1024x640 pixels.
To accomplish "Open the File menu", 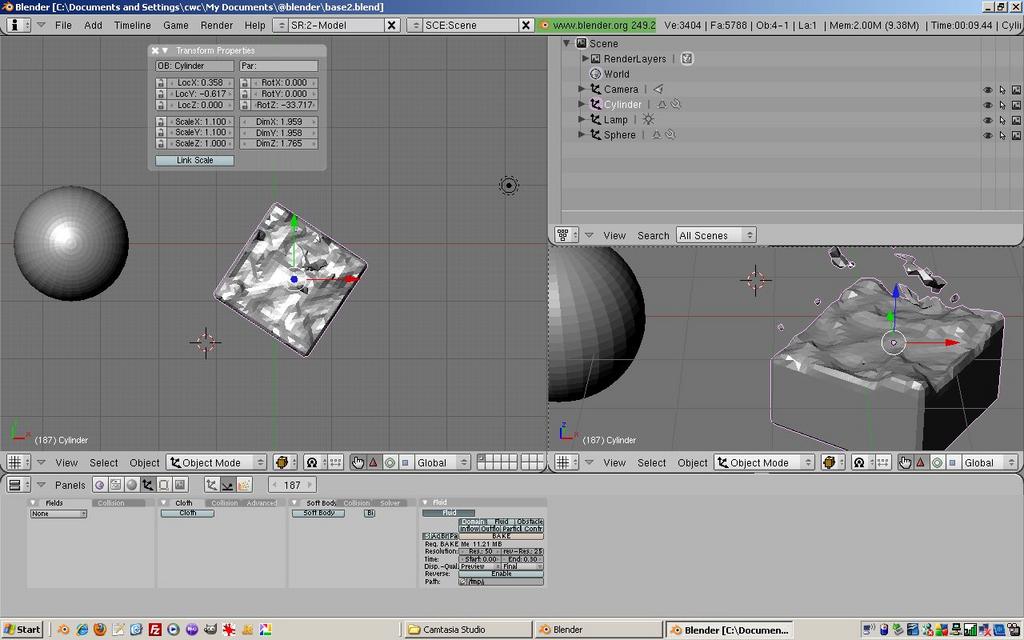I will (63, 25).
